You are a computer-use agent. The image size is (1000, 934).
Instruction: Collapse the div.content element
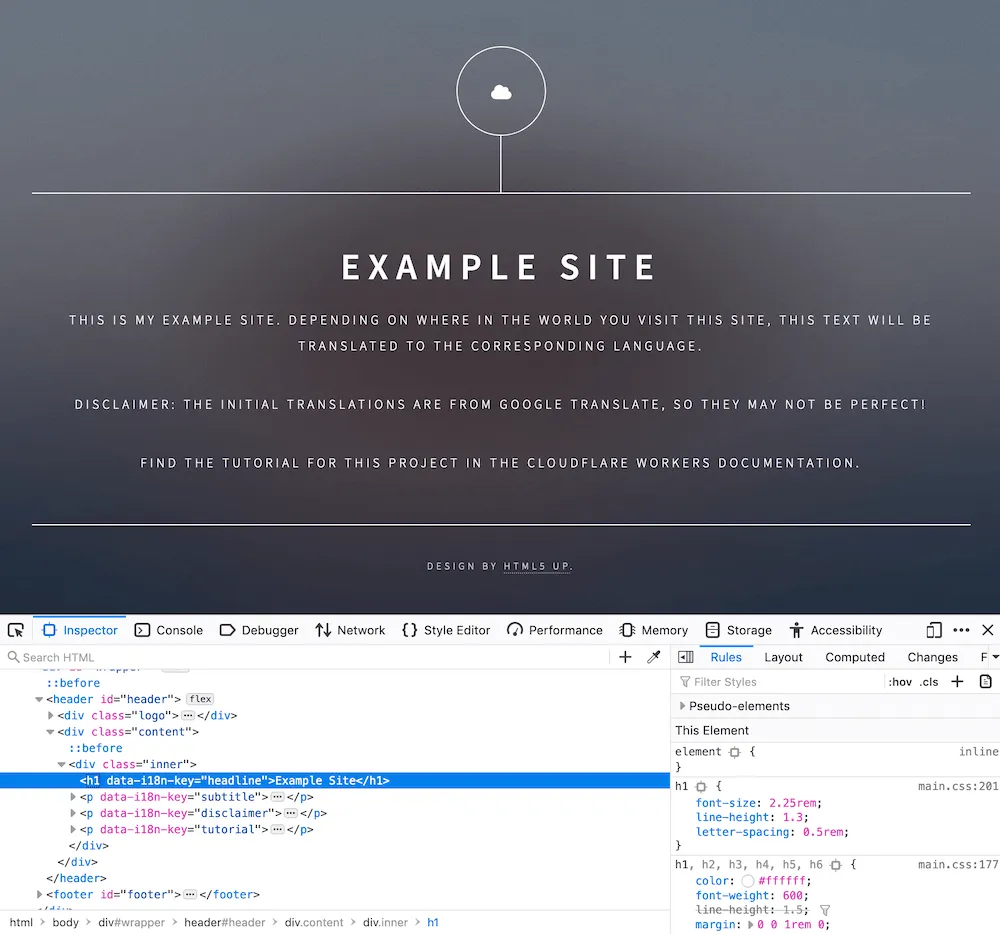[x=51, y=731]
